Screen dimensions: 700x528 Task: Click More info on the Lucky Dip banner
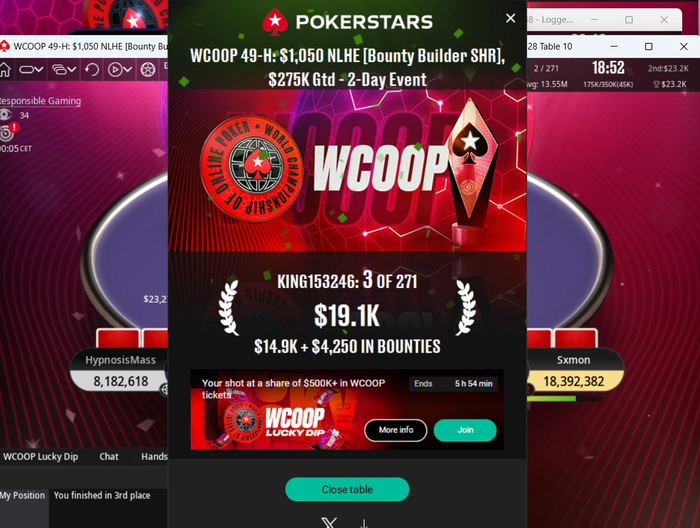click(396, 430)
